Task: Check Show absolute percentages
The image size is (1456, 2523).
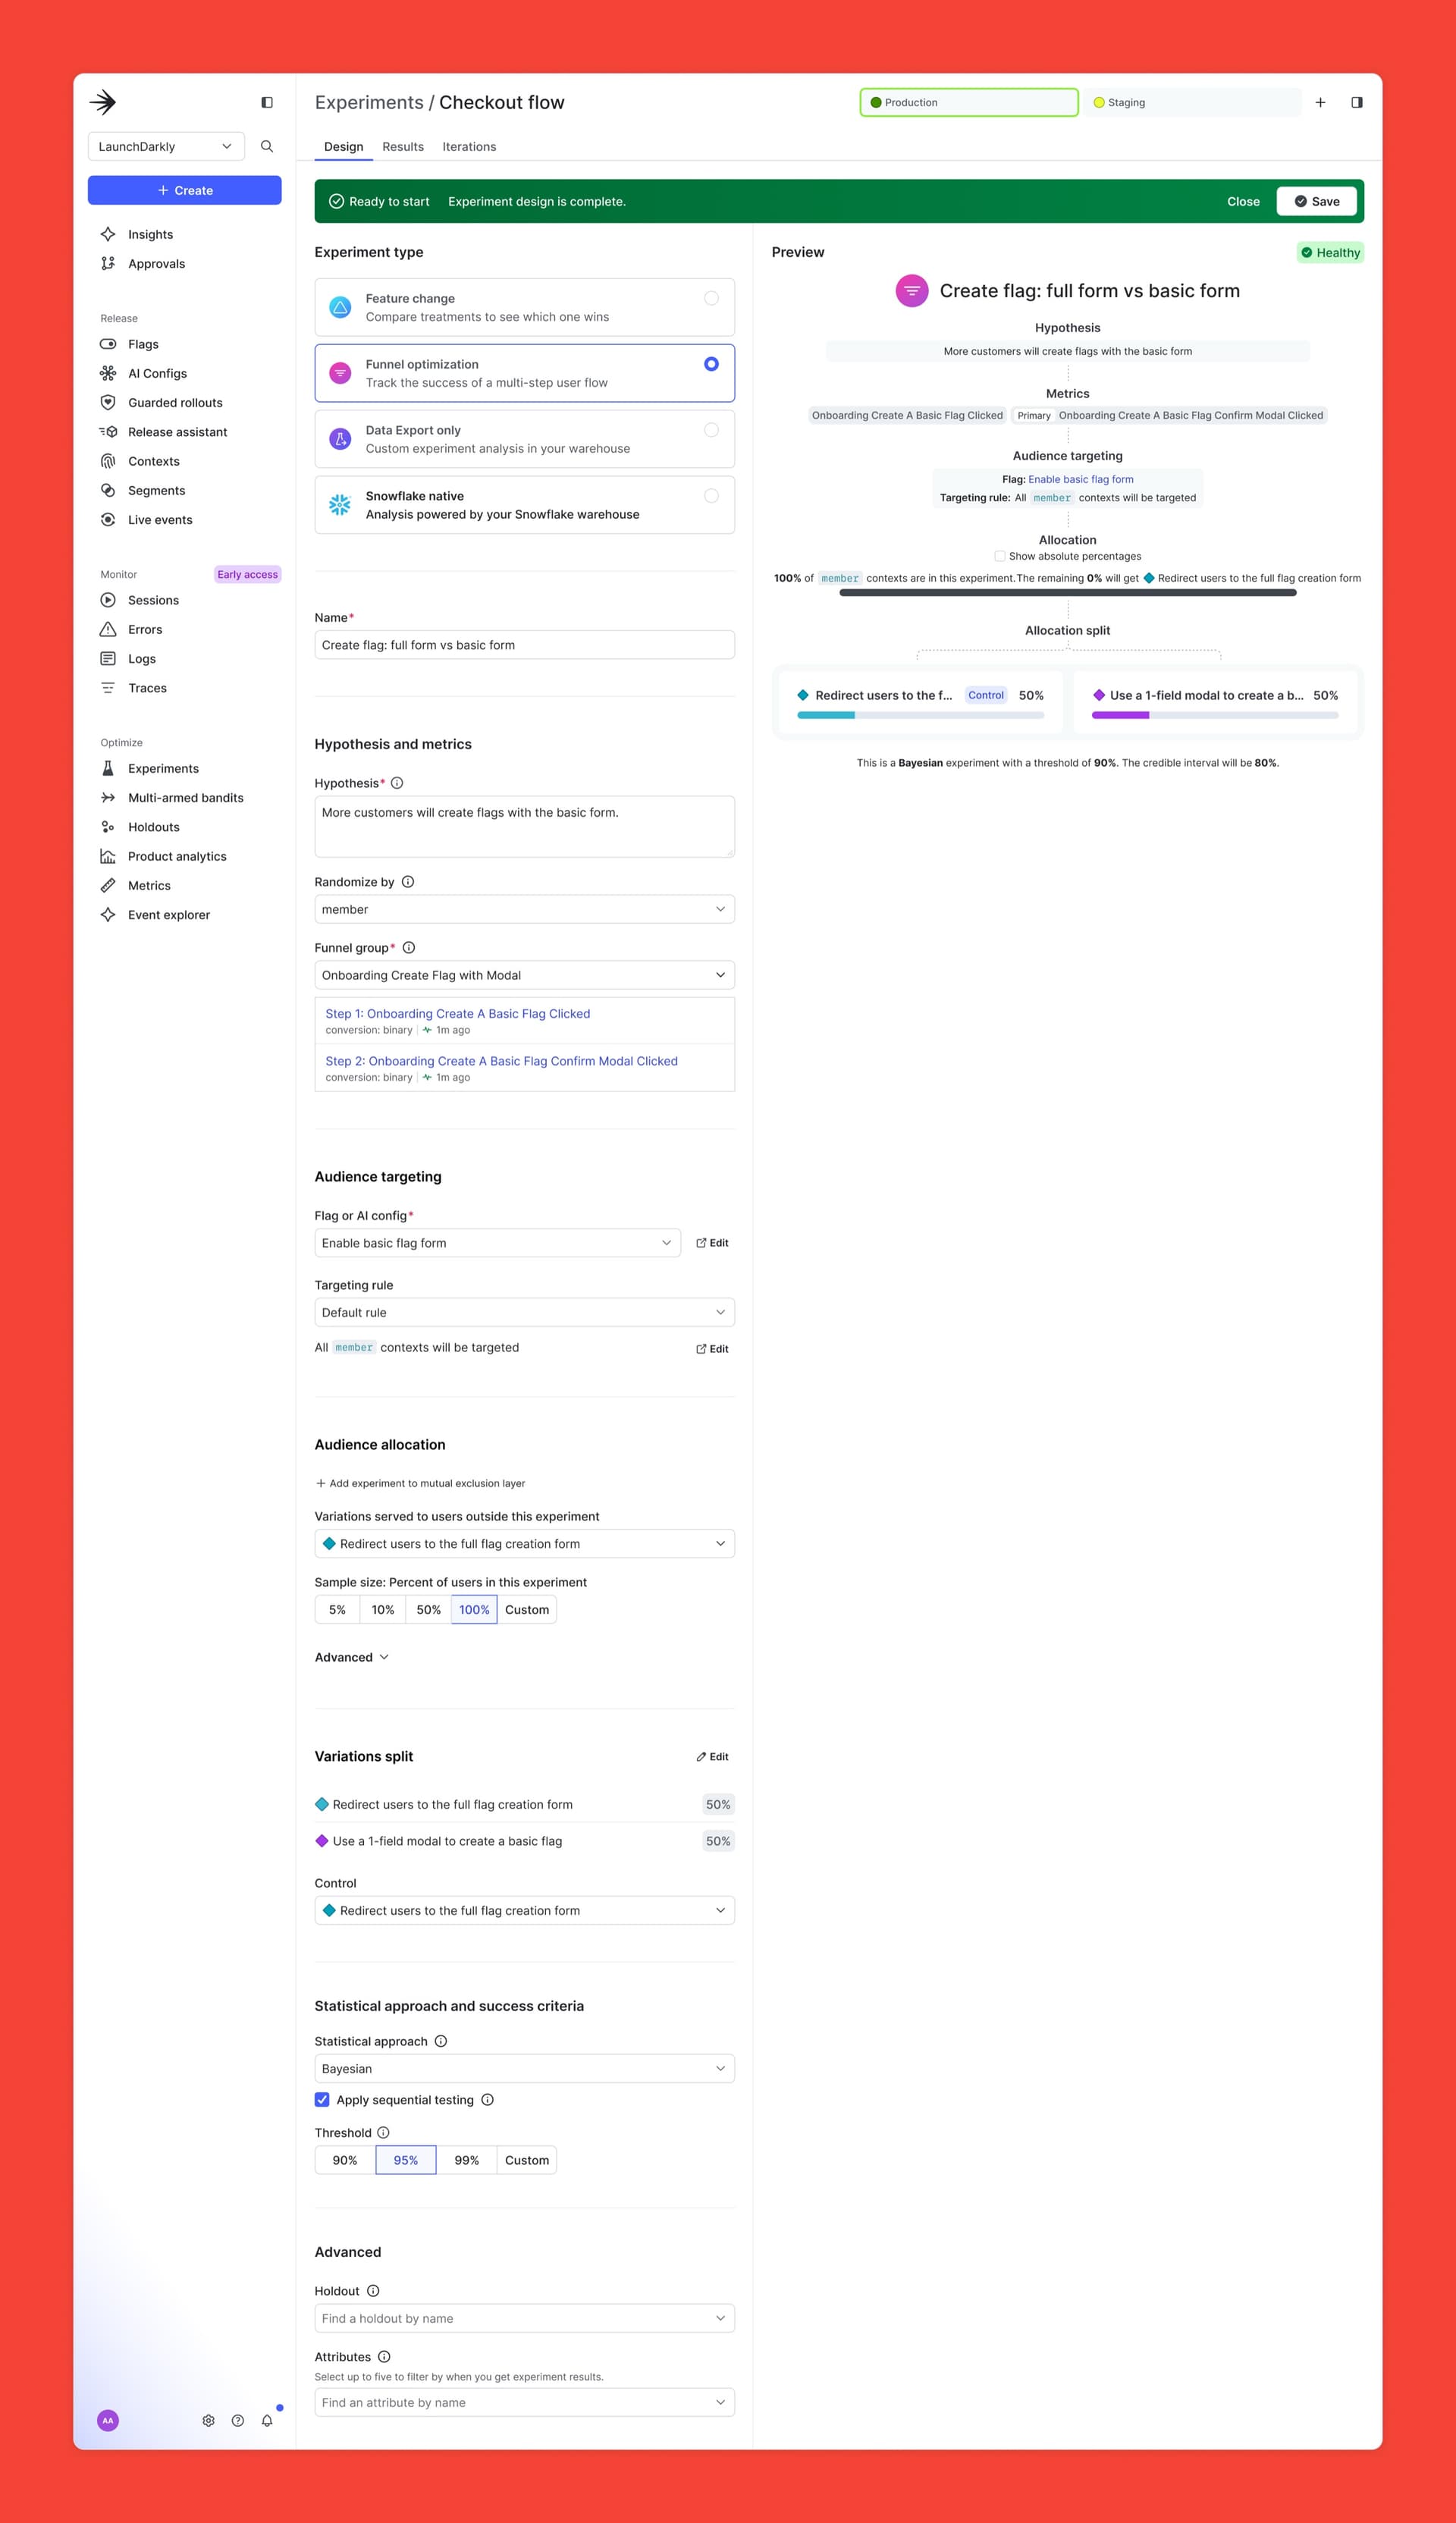Action: tap(1000, 556)
